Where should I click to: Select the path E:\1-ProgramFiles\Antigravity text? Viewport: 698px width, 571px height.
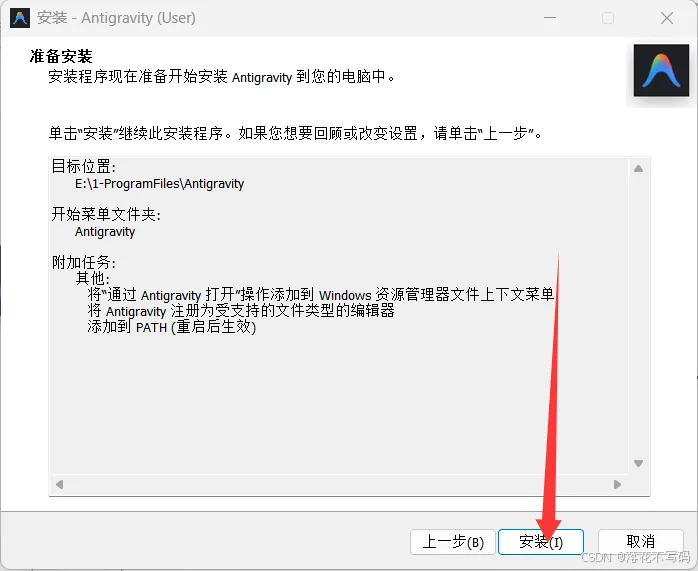159,184
